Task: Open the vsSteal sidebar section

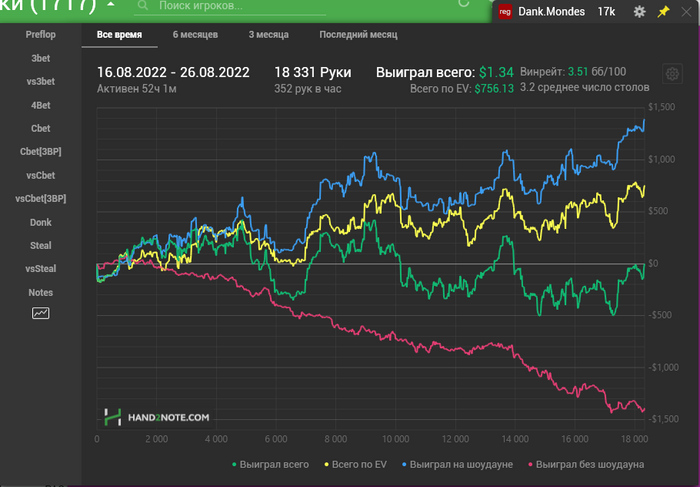Action: (41, 269)
